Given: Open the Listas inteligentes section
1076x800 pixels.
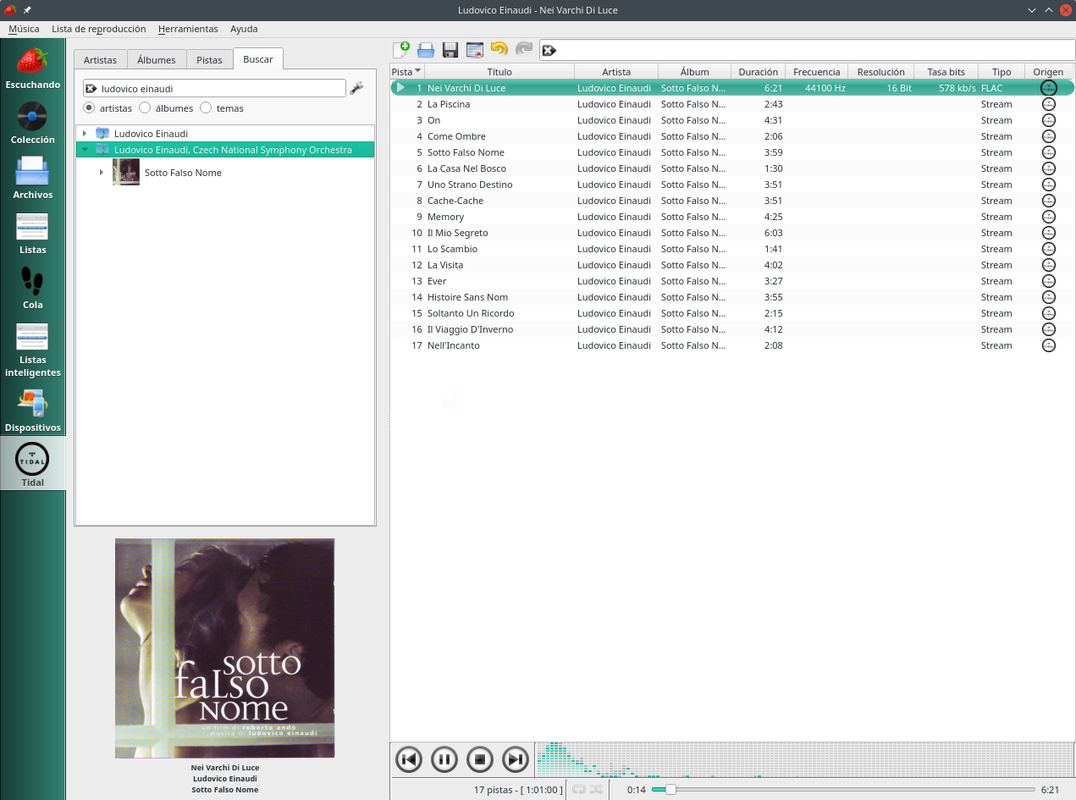Looking at the screenshot, I should (x=32, y=349).
